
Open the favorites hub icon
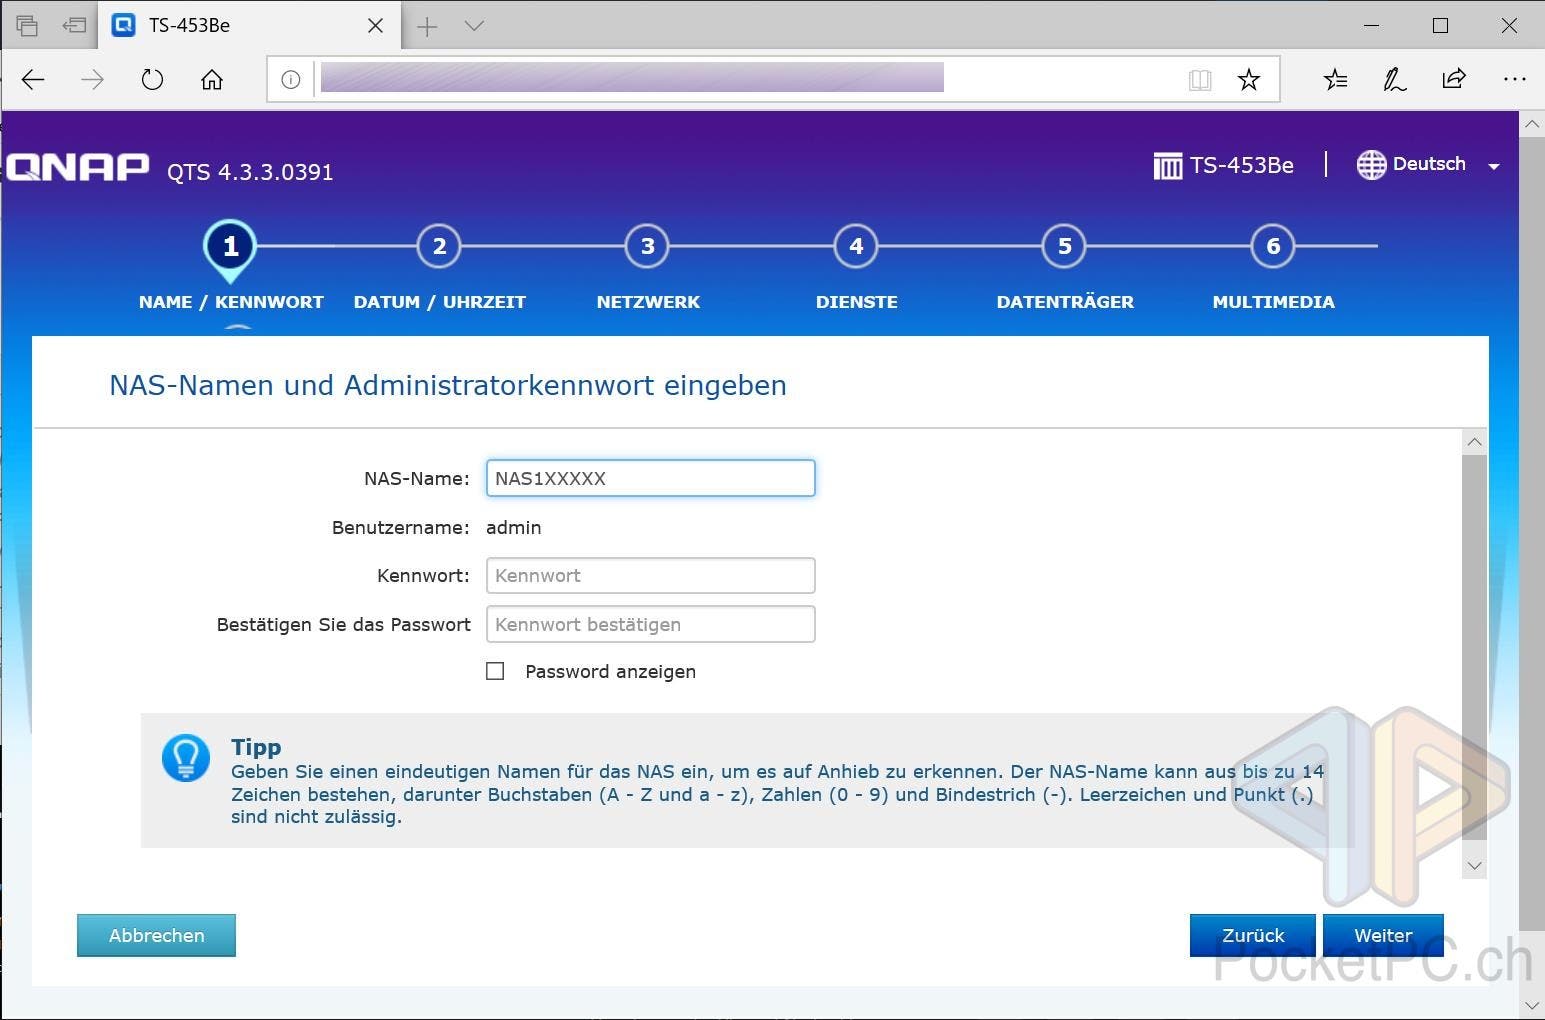point(1335,80)
